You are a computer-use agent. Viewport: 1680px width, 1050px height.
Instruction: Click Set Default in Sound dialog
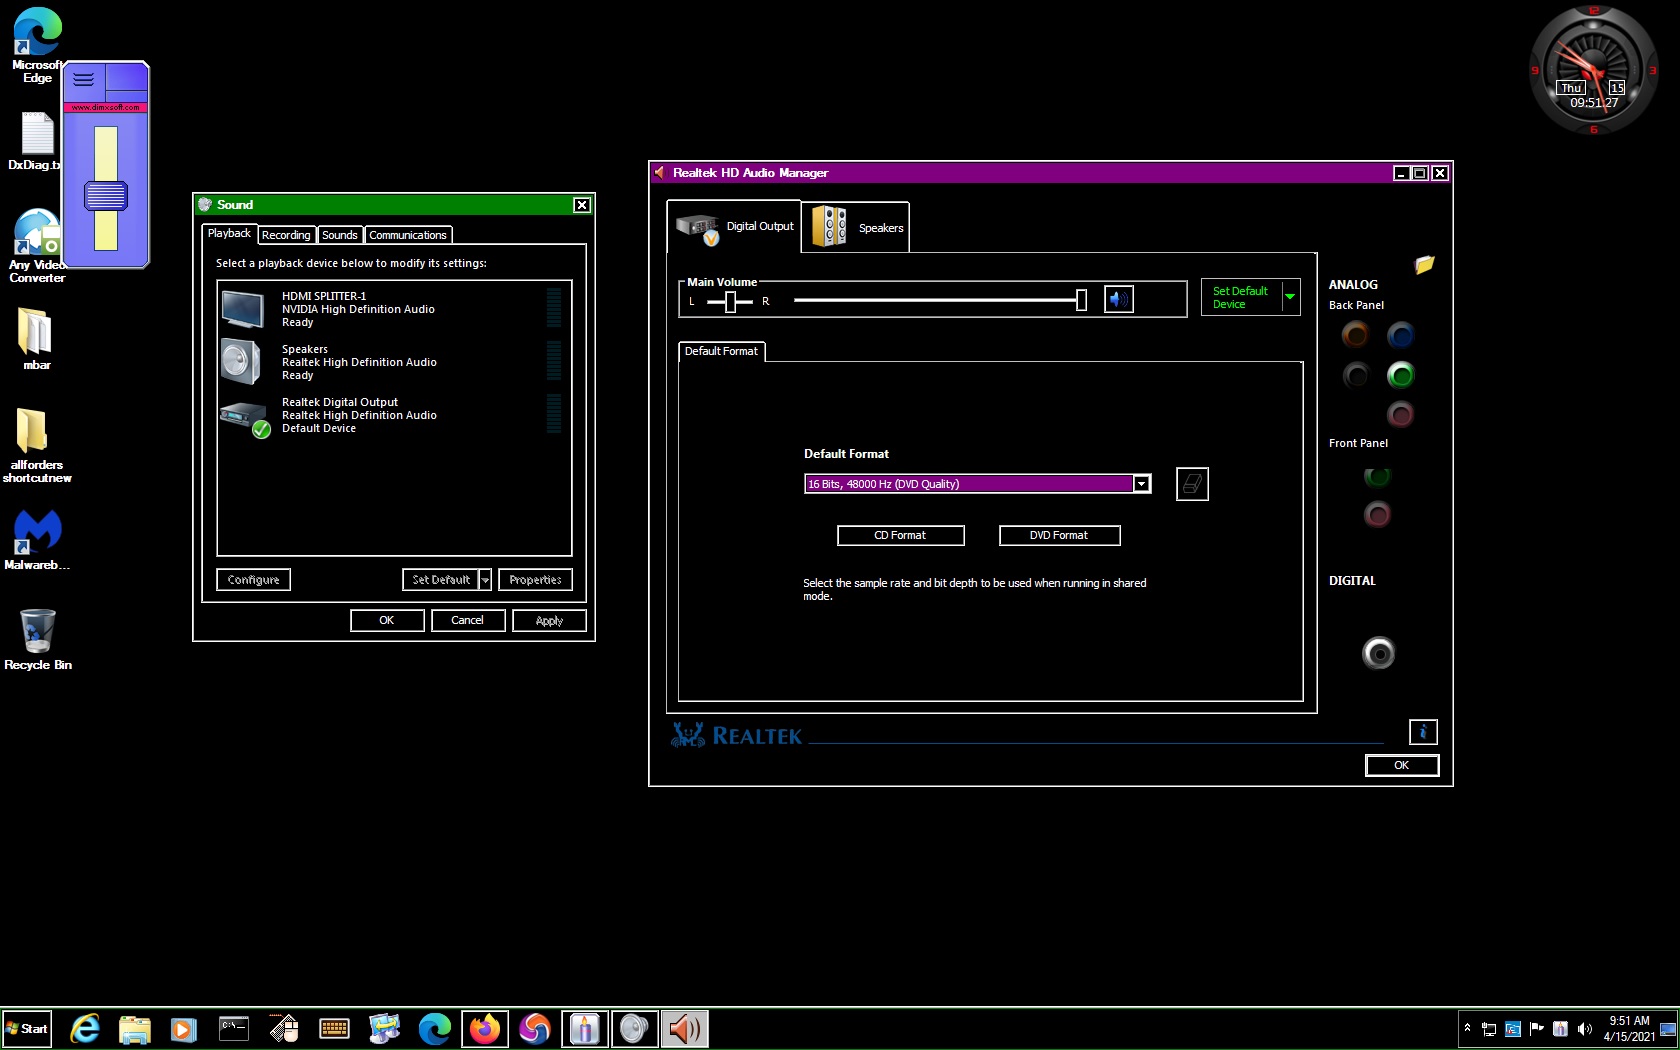(x=441, y=580)
